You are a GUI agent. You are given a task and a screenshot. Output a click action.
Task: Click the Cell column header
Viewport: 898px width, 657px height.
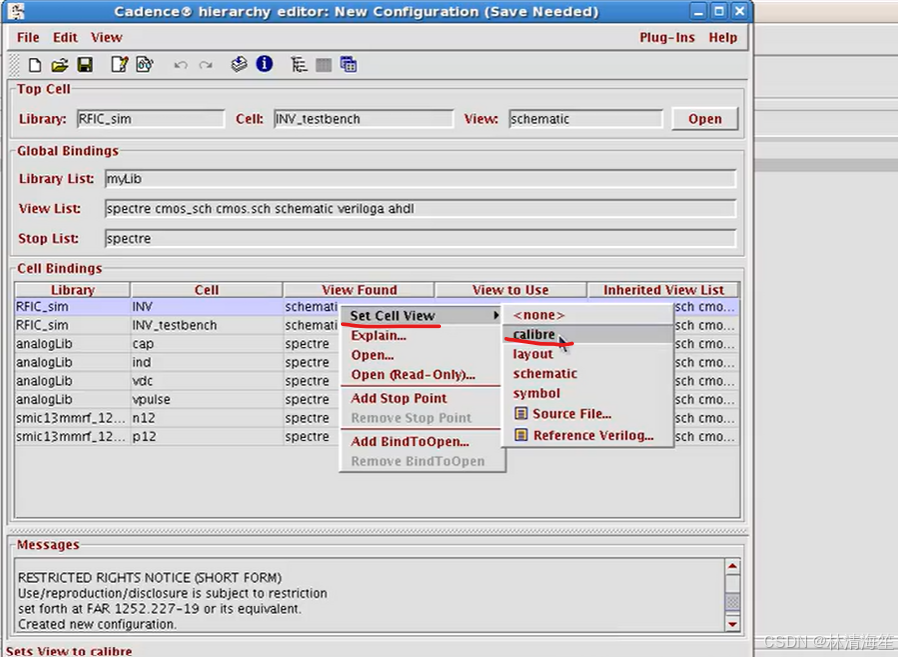pyautogui.click(x=207, y=290)
